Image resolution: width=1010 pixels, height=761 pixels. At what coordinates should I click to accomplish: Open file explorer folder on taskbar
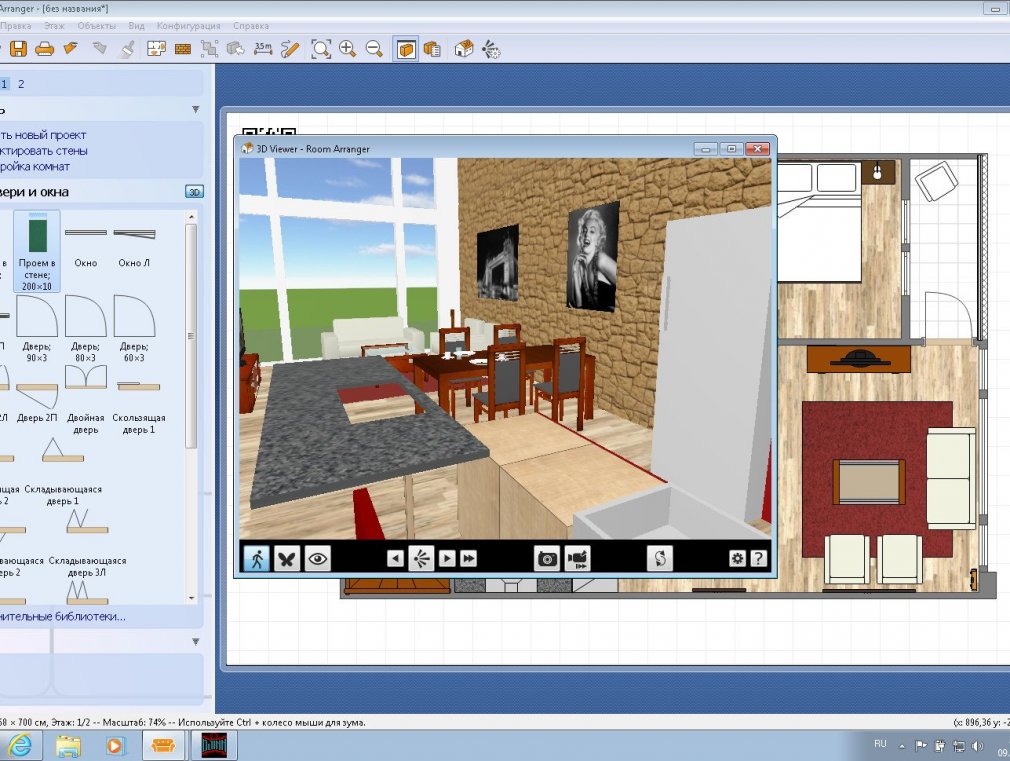pos(68,746)
